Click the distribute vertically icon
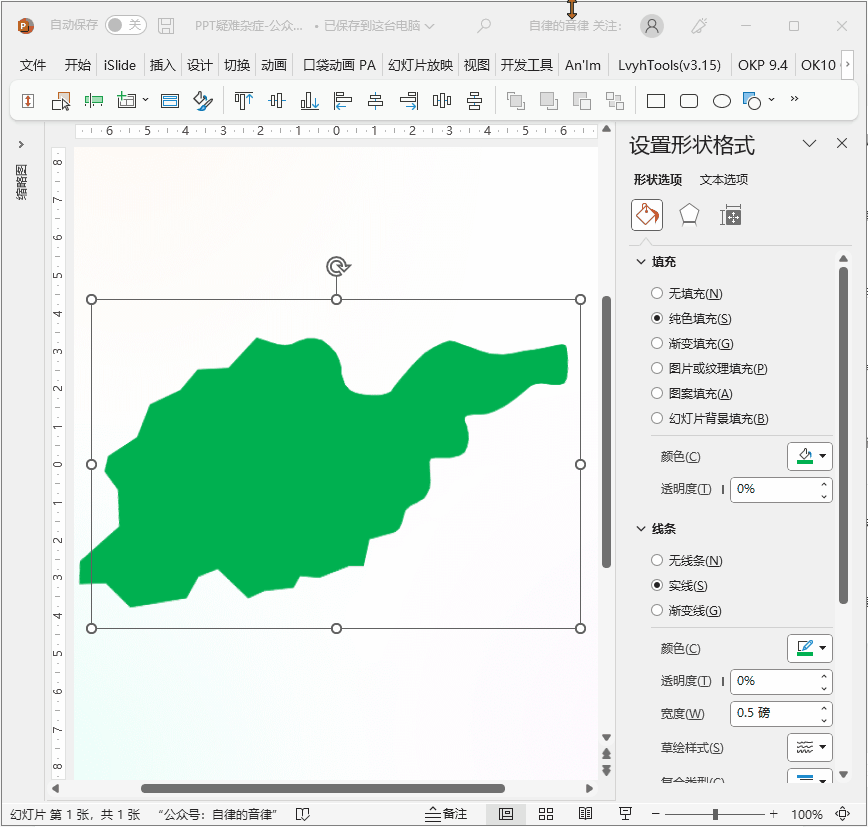 coord(474,101)
